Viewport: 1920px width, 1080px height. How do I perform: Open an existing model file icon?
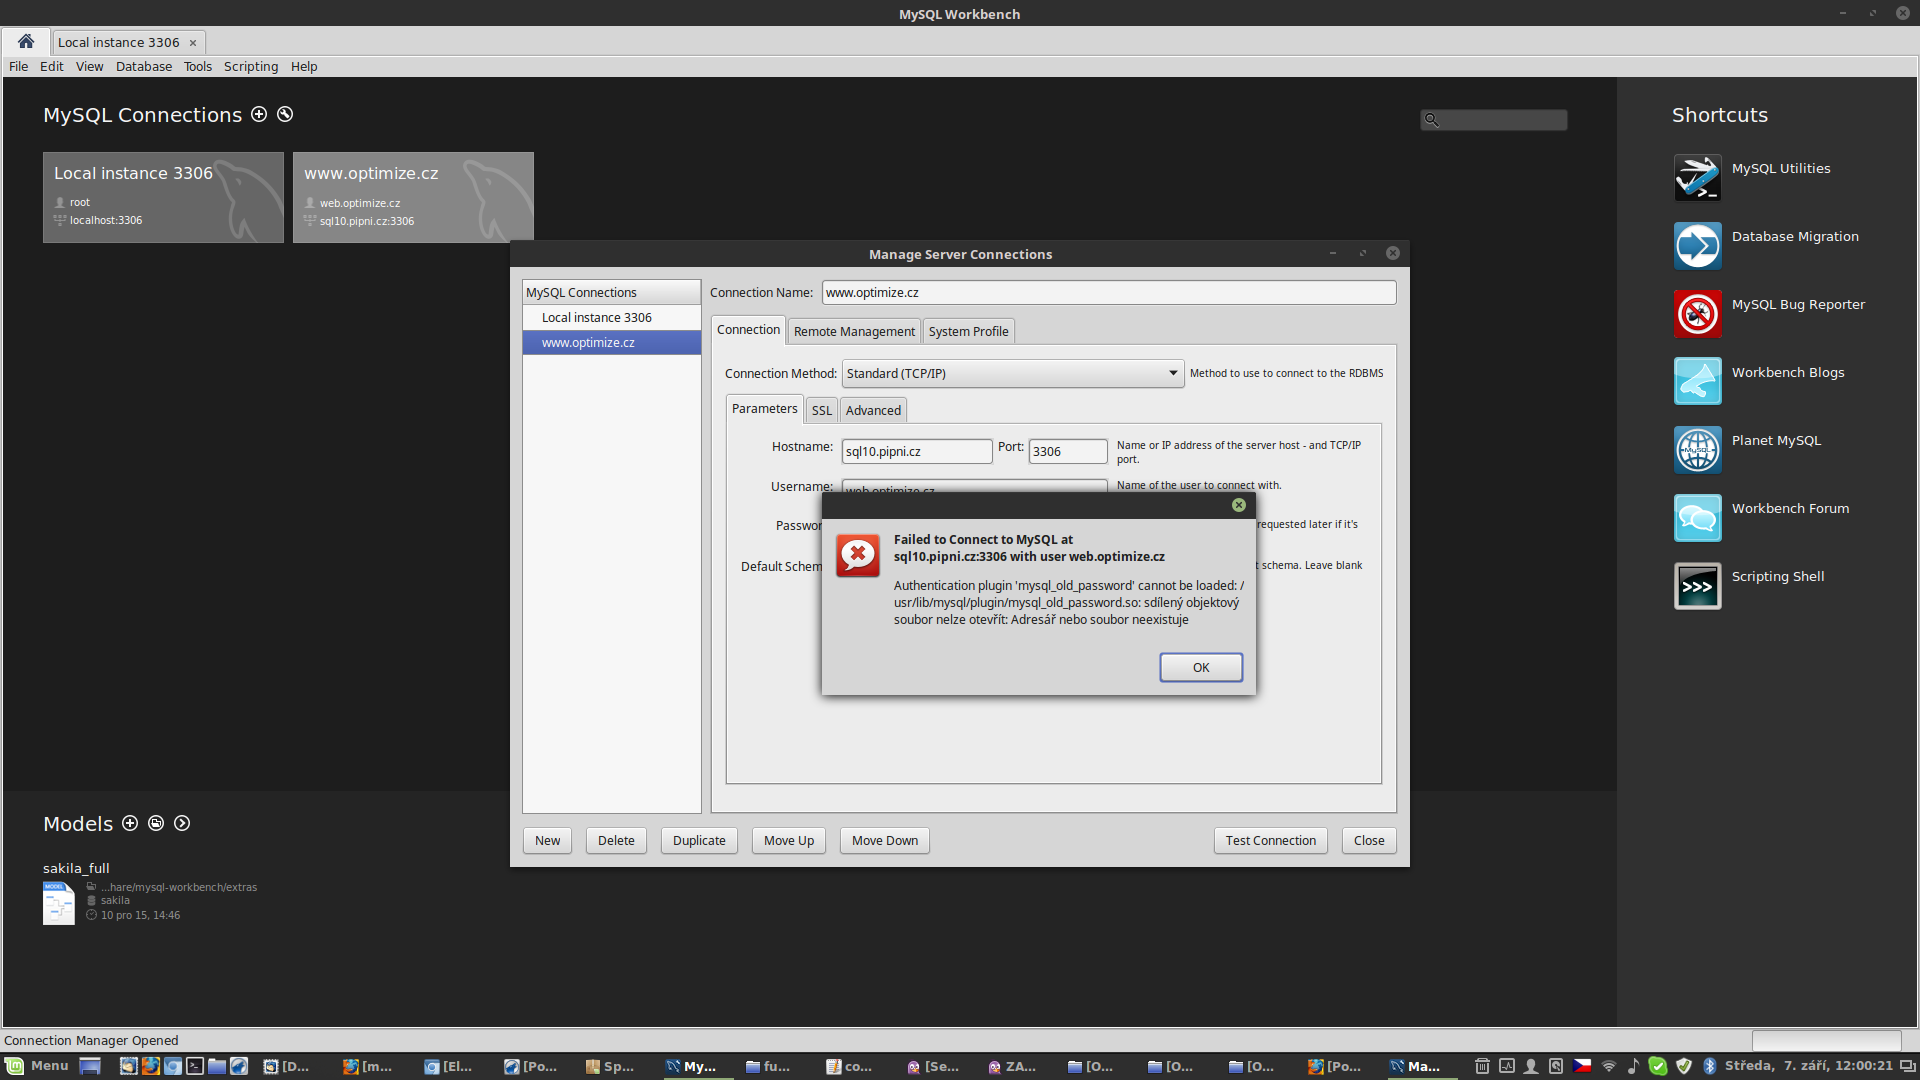[x=156, y=823]
